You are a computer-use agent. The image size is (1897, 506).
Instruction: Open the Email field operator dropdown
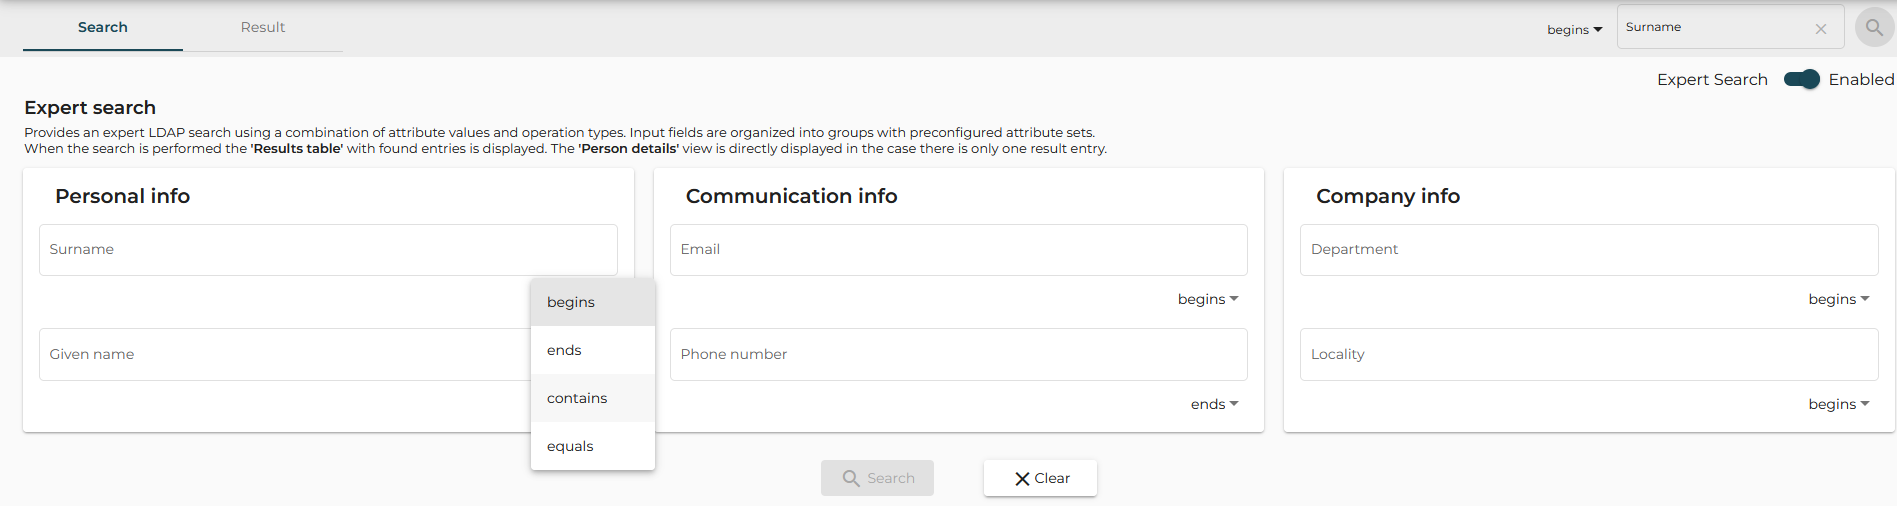point(1208,299)
